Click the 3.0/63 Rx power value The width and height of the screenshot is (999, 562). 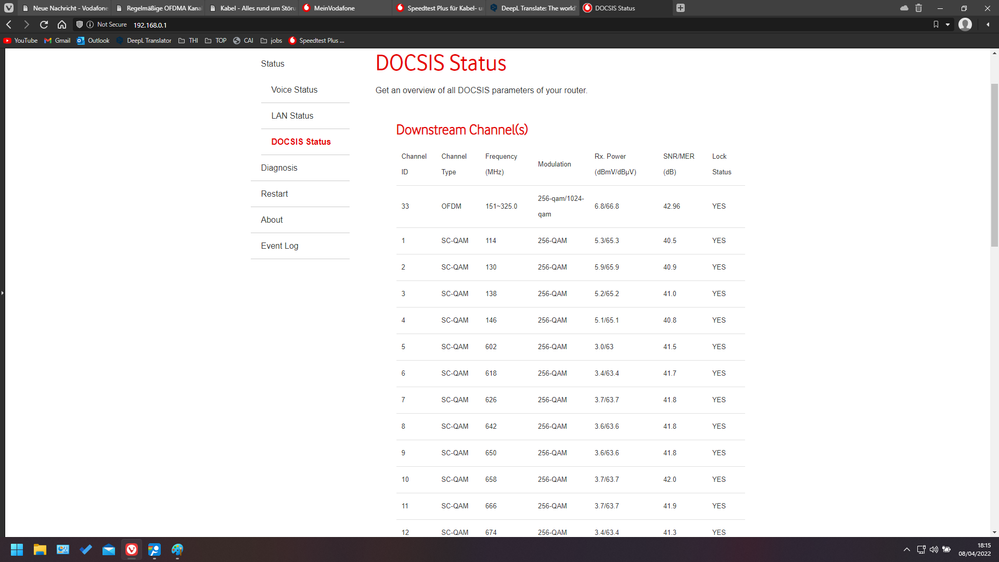coord(603,347)
